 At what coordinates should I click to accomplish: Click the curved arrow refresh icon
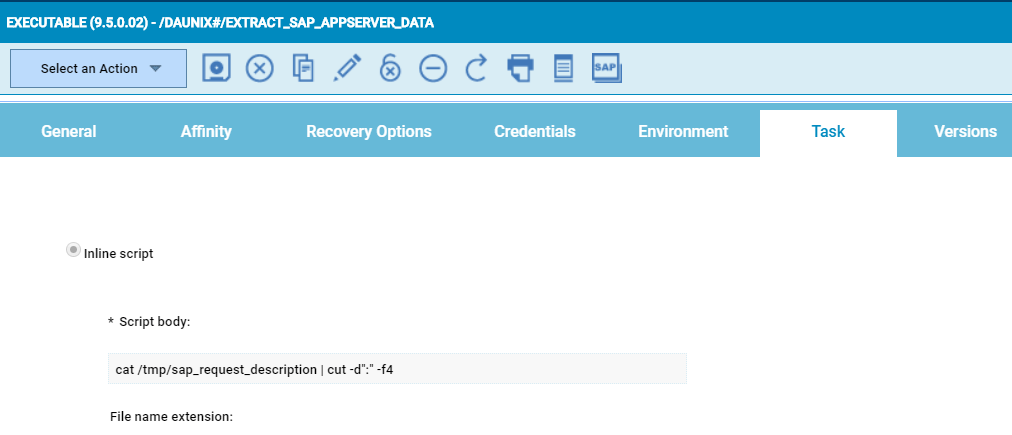click(x=477, y=68)
